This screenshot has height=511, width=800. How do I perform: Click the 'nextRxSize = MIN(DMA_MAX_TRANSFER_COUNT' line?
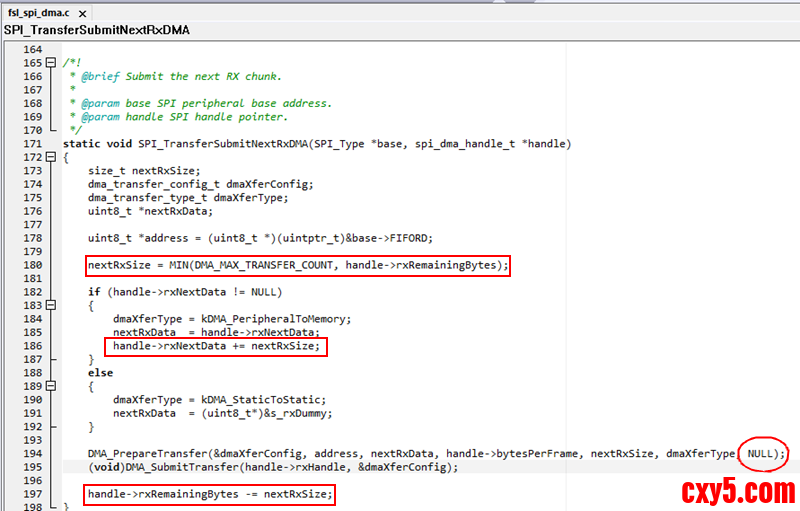[298, 265]
